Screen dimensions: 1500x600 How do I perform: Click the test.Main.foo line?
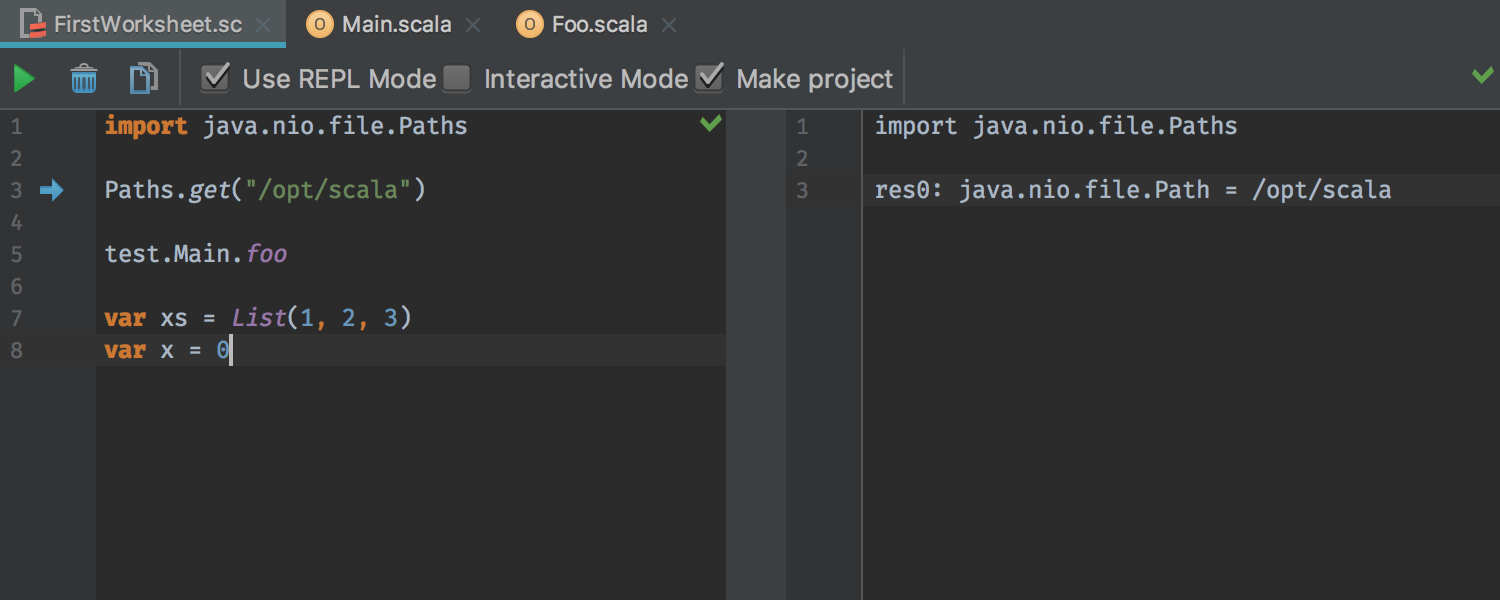[196, 254]
